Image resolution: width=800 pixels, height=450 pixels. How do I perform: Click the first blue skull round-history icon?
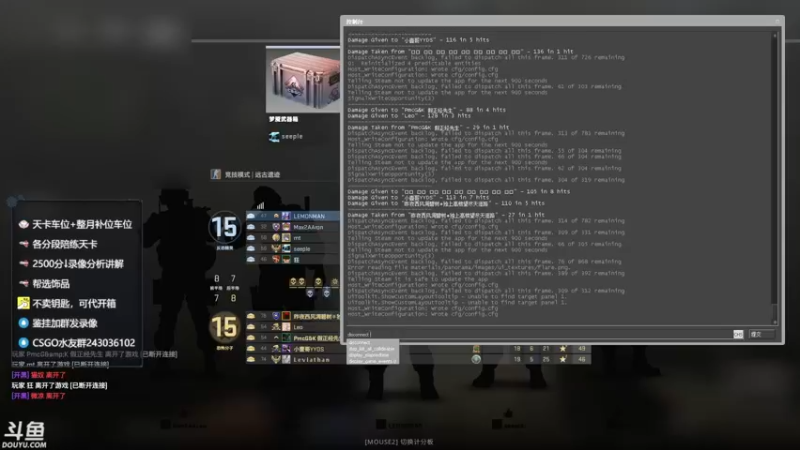(x=310, y=292)
